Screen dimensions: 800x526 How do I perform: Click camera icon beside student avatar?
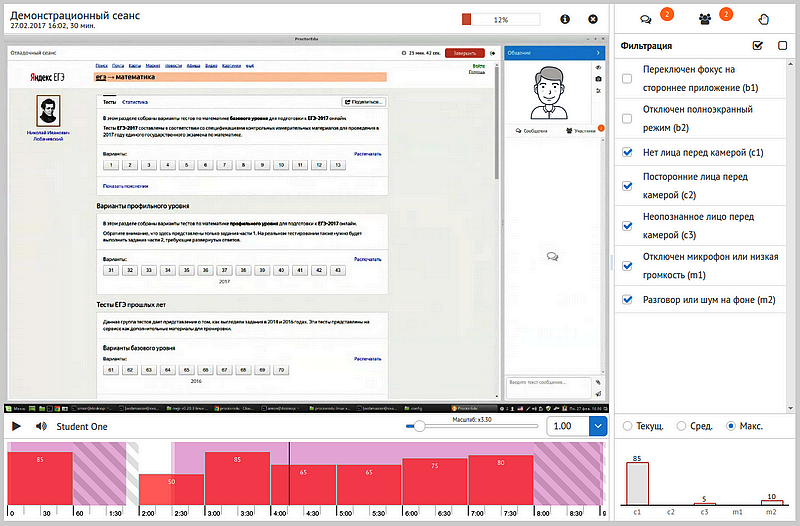(x=598, y=79)
